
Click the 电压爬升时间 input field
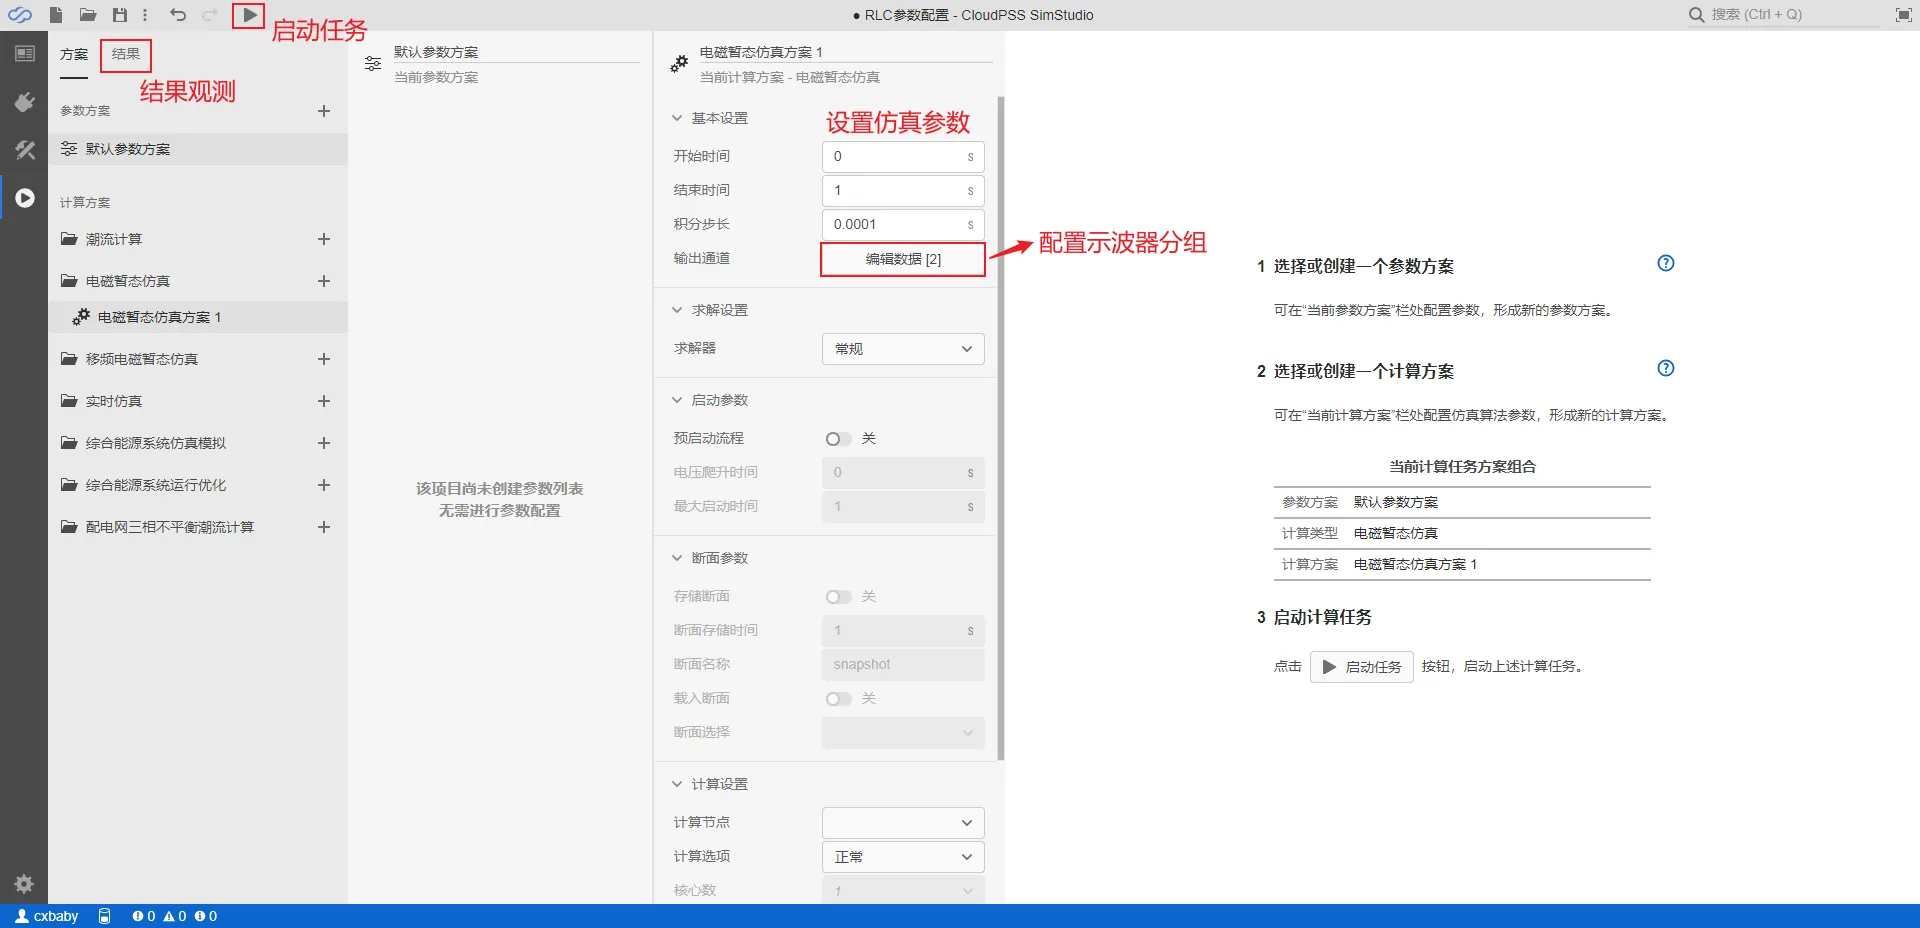tap(903, 473)
